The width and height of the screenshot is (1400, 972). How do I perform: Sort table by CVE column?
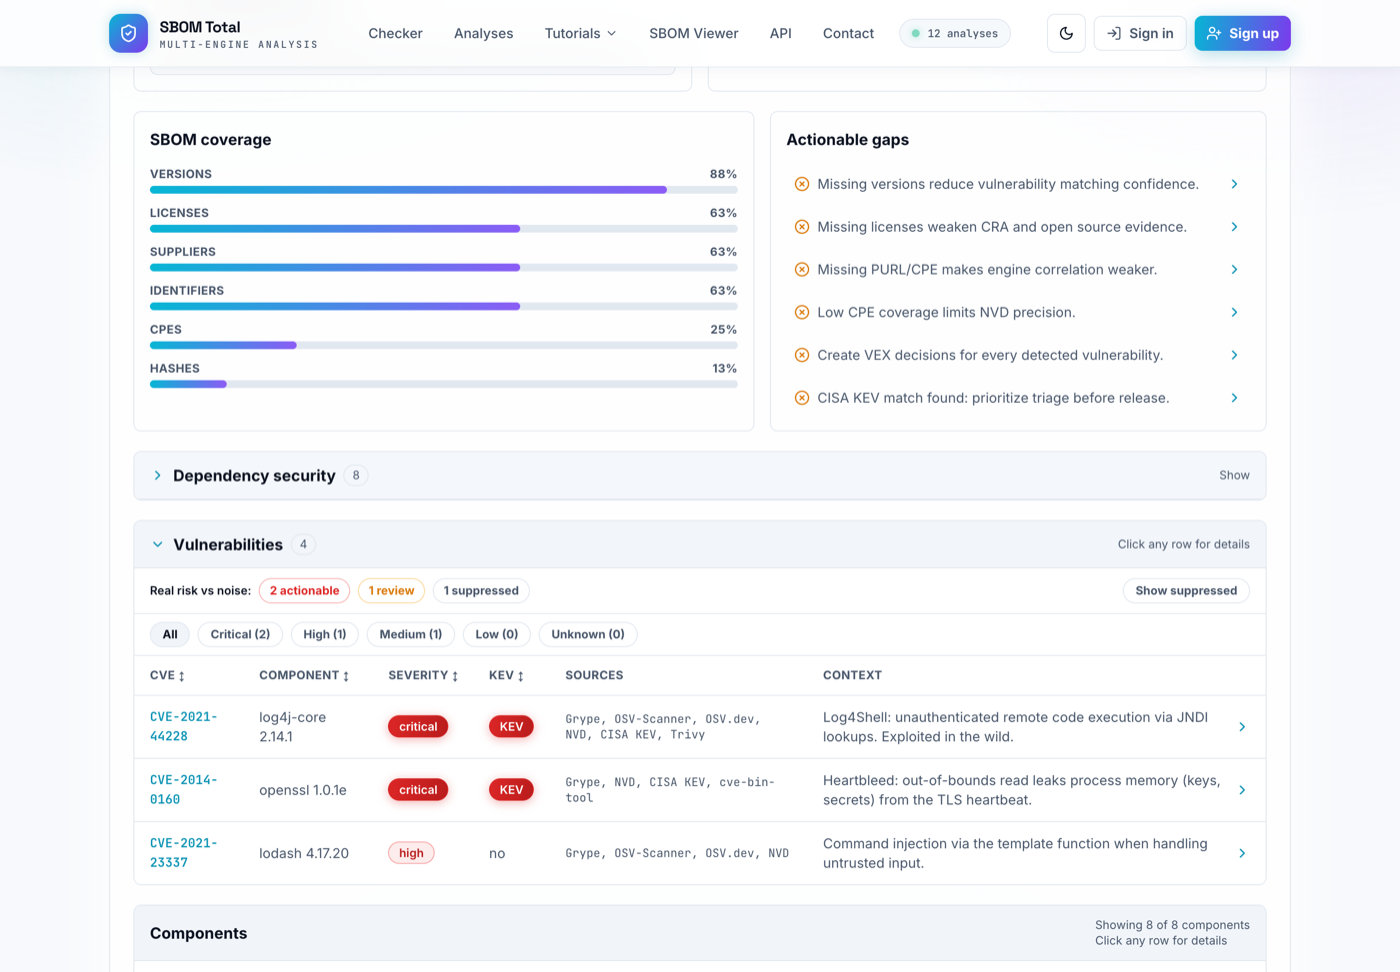click(x=167, y=675)
